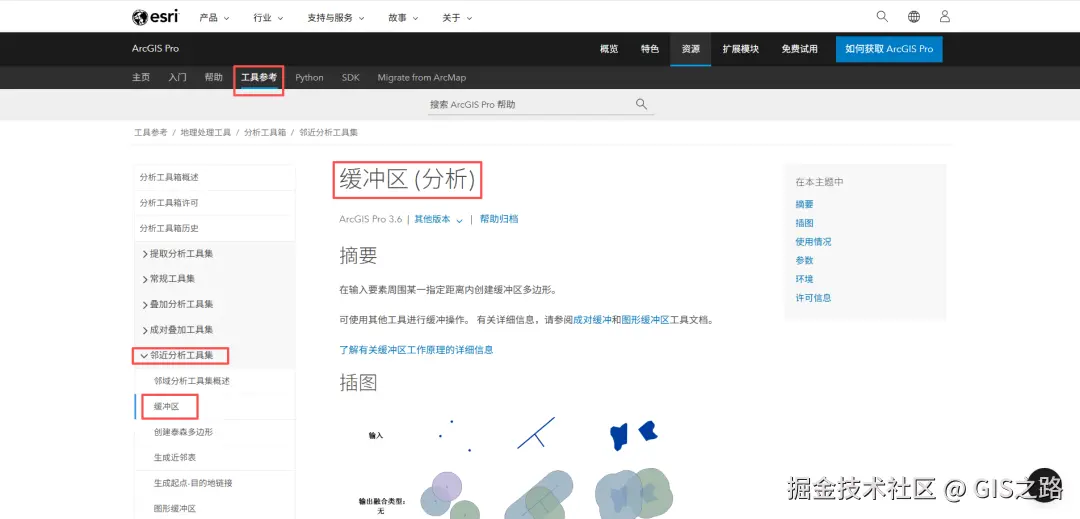Select the 资源 tab
The height and width of the screenshot is (519, 1080).
pyautogui.click(x=691, y=49)
